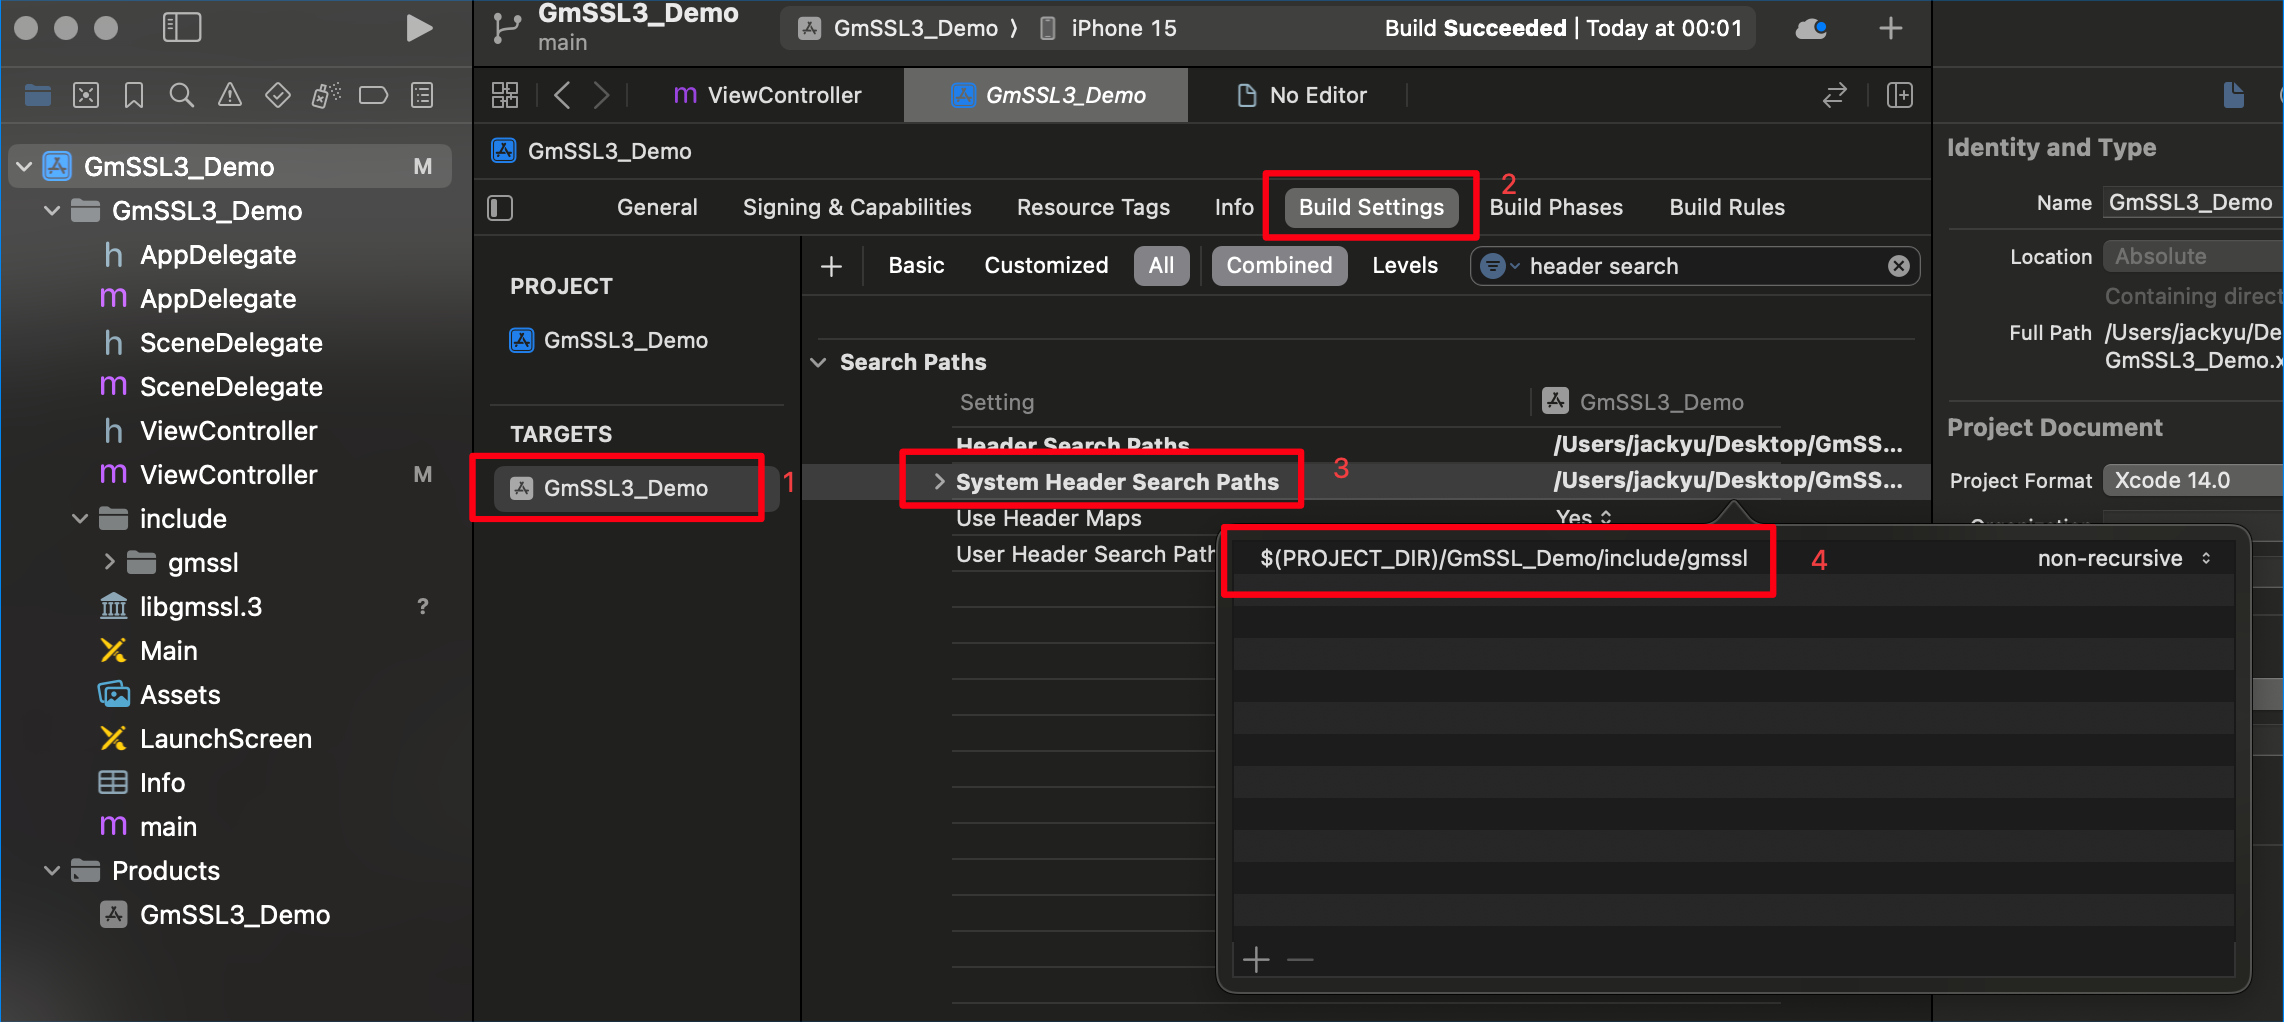Clear the header search filter text
The width and height of the screenshot is (2284, 1022).
1898,266
